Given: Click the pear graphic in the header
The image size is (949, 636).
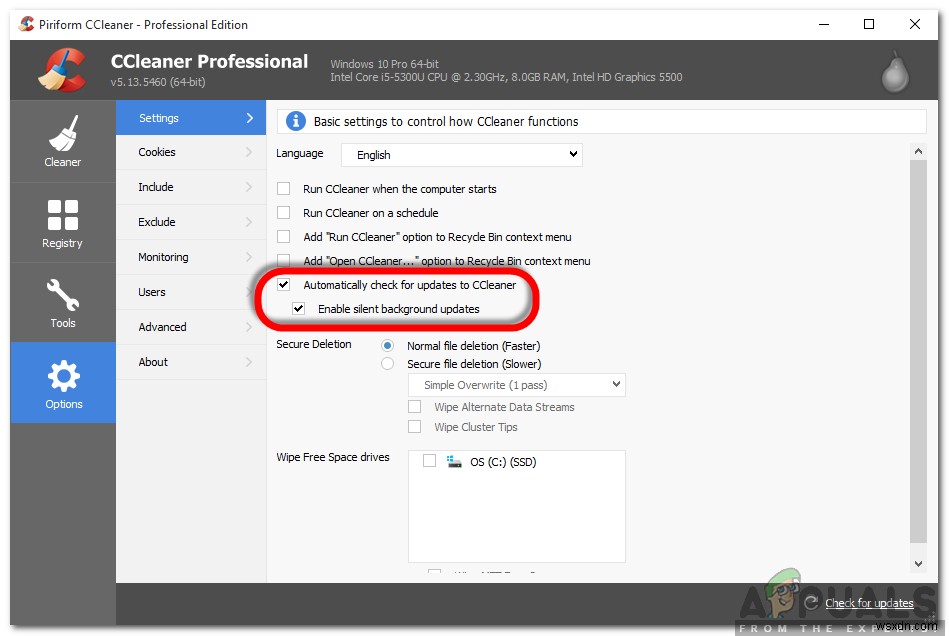Looking at the screenshot, I should click(893, 70).
